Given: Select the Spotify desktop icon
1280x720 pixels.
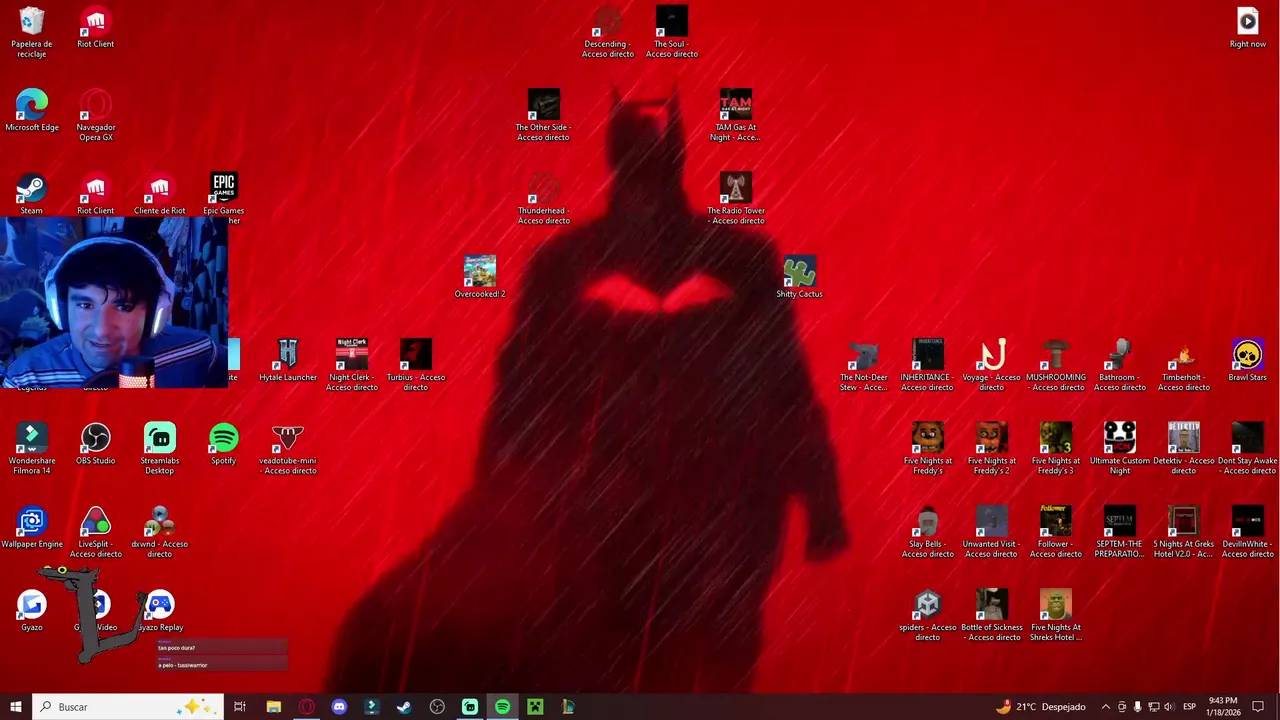Looking at the screenshot, I should point(224,444).
